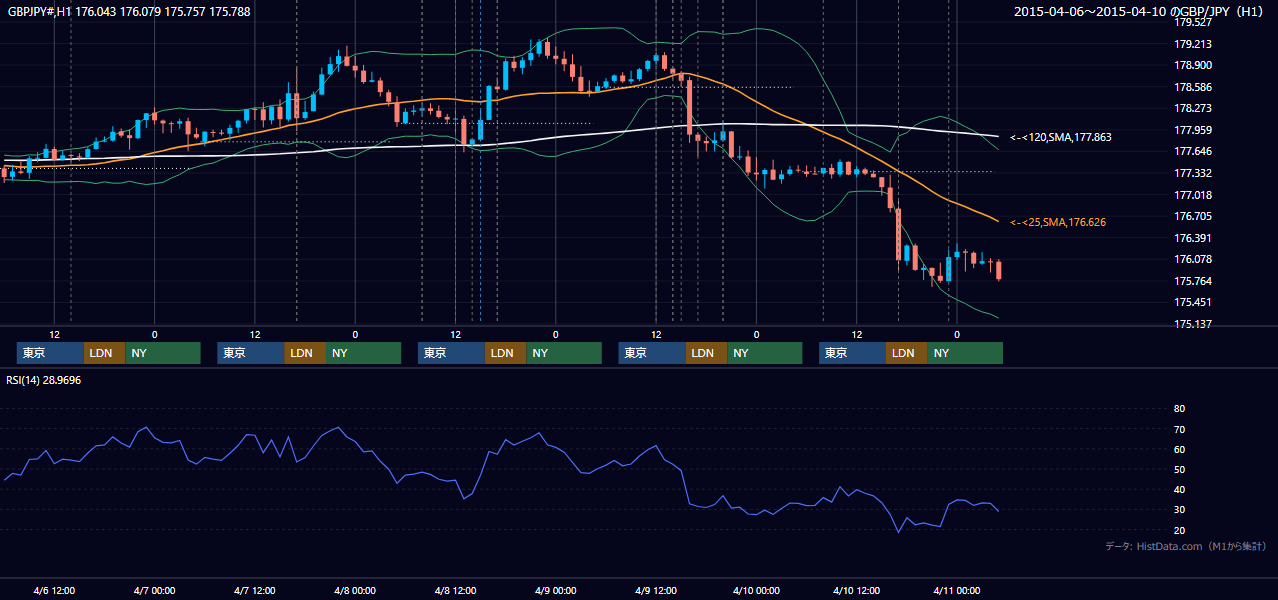Click the 4/11 00:00 time label
The height and width of the screenshot is (600, 1278).
coord(956,590)
